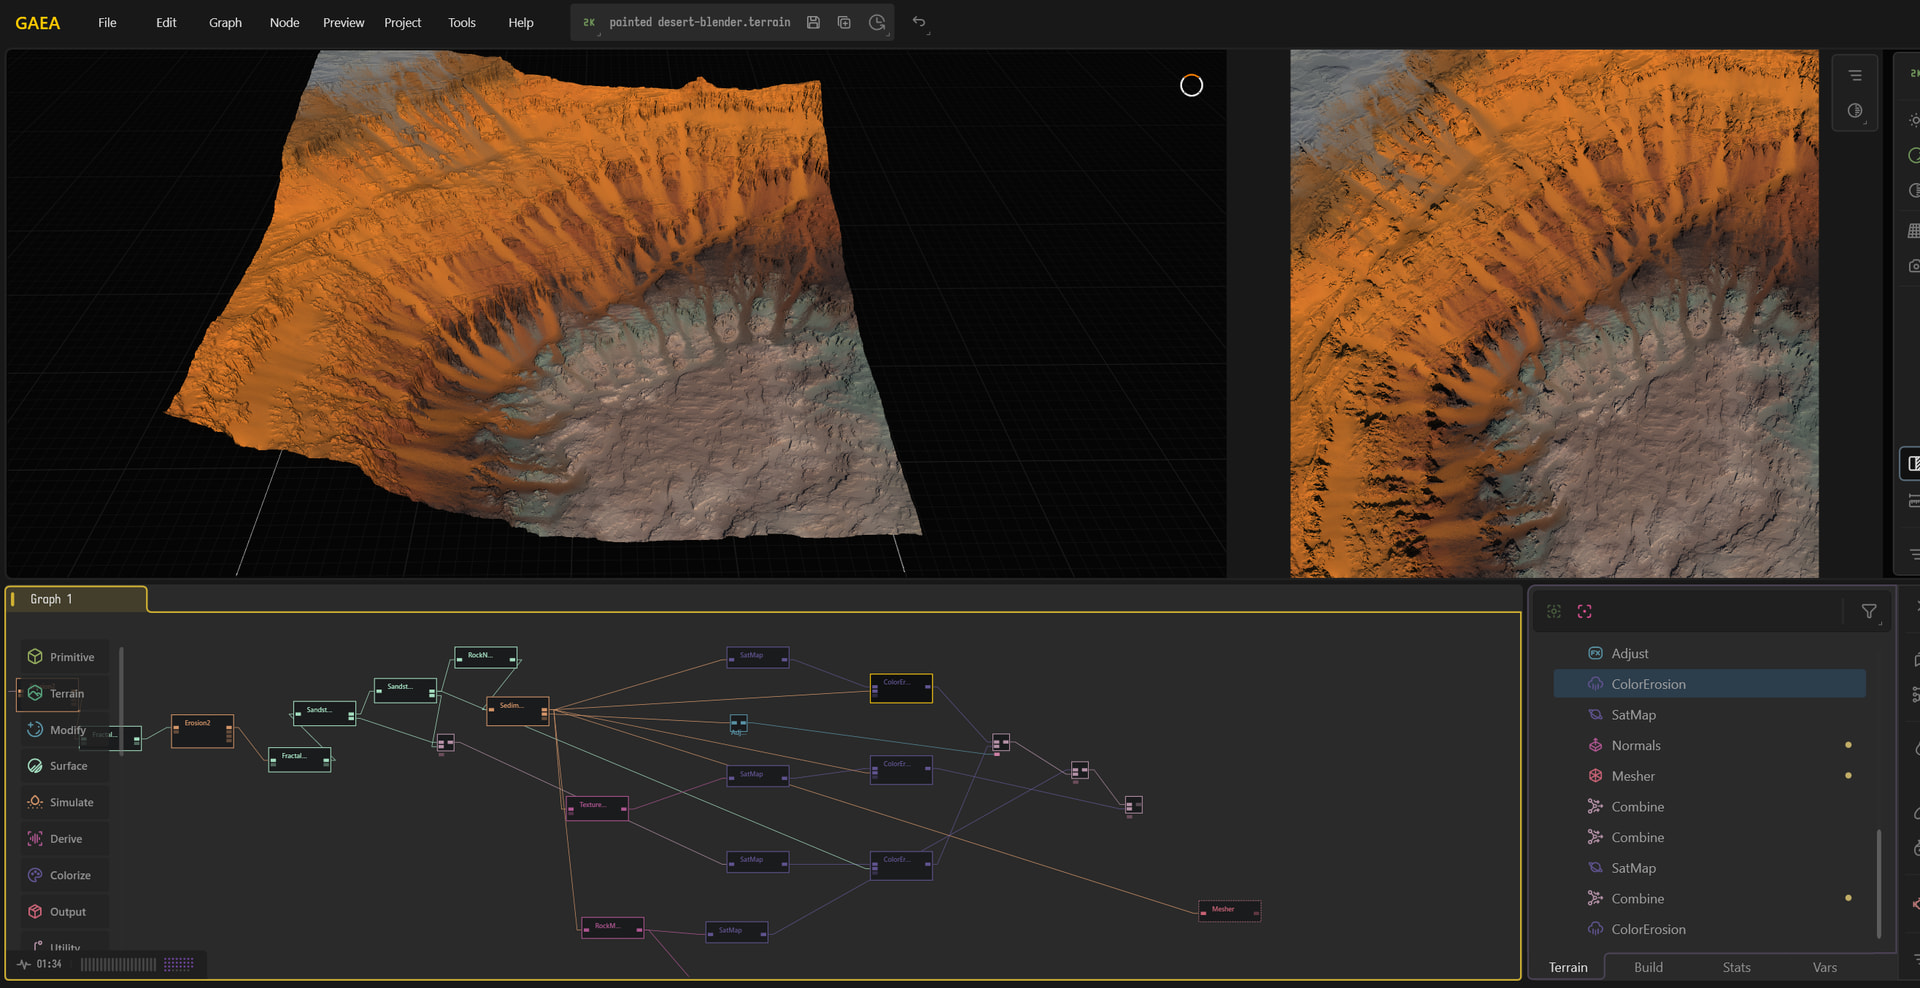Click the undo arrow icon
The width and height of the screenshot is (1920, 988).
(x=919, y=22)
